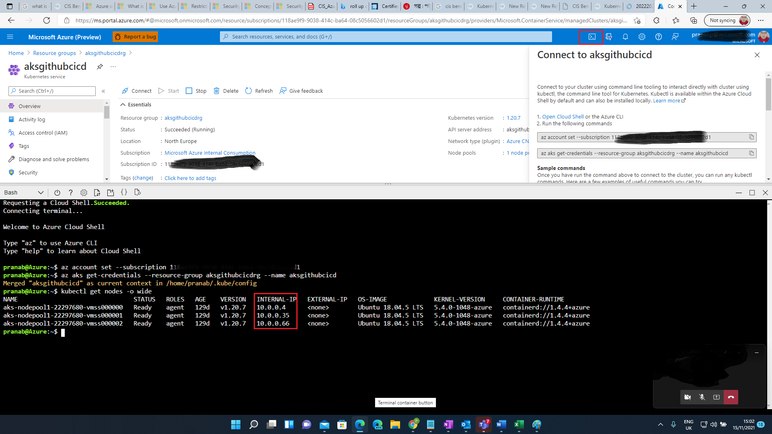The width and height of the screenshot is (772, 434).
Task: Collapse the left resource menu chevron
Action: (103, 91)
